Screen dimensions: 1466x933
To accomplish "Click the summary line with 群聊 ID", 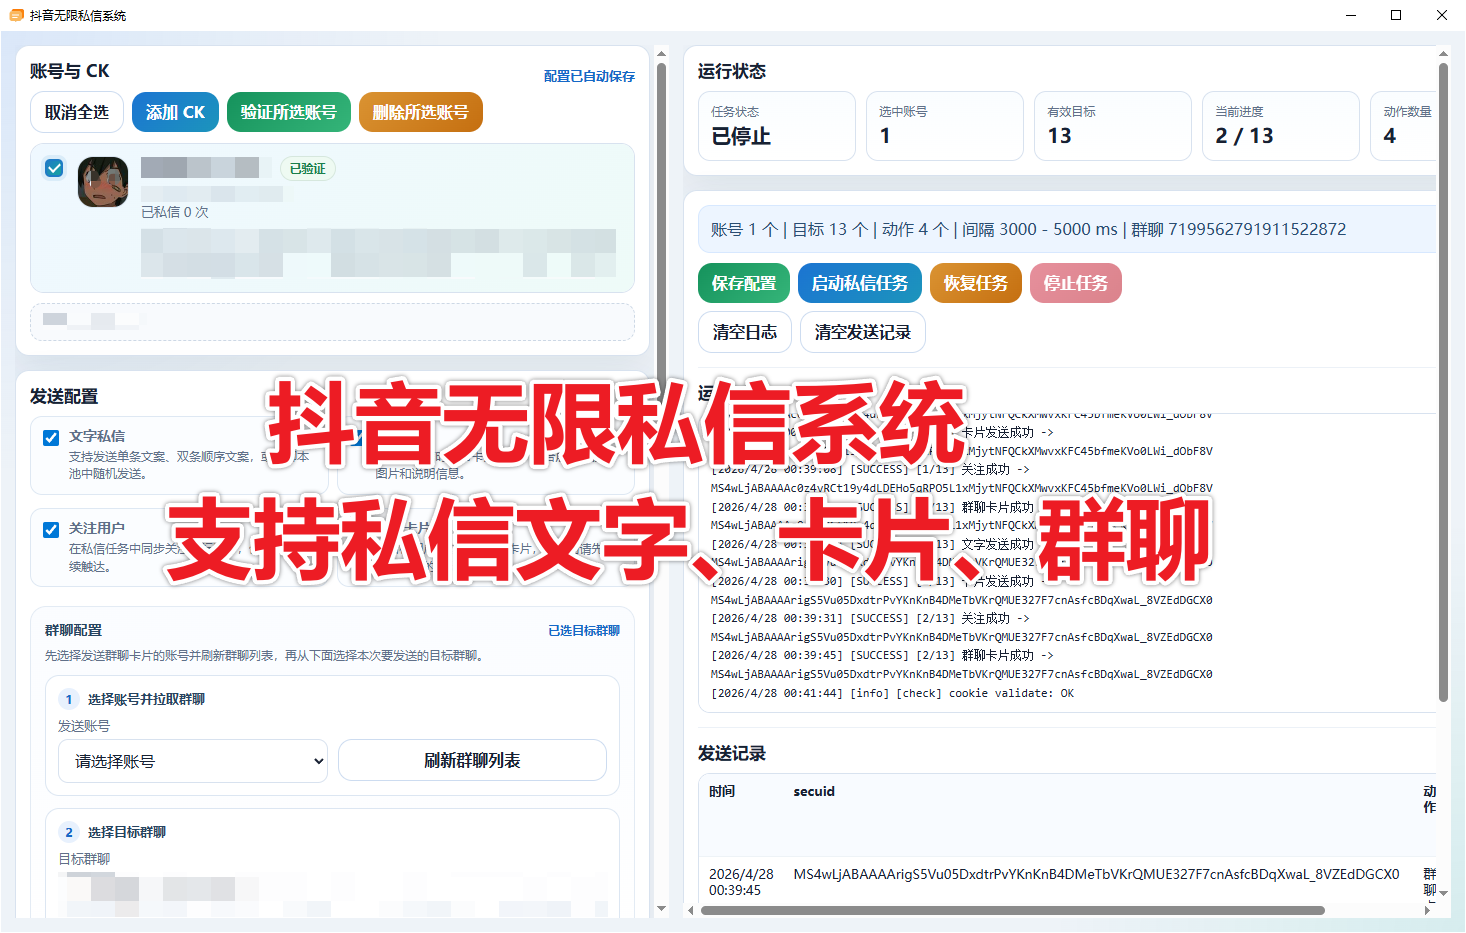I will (x=1067, y=229).
